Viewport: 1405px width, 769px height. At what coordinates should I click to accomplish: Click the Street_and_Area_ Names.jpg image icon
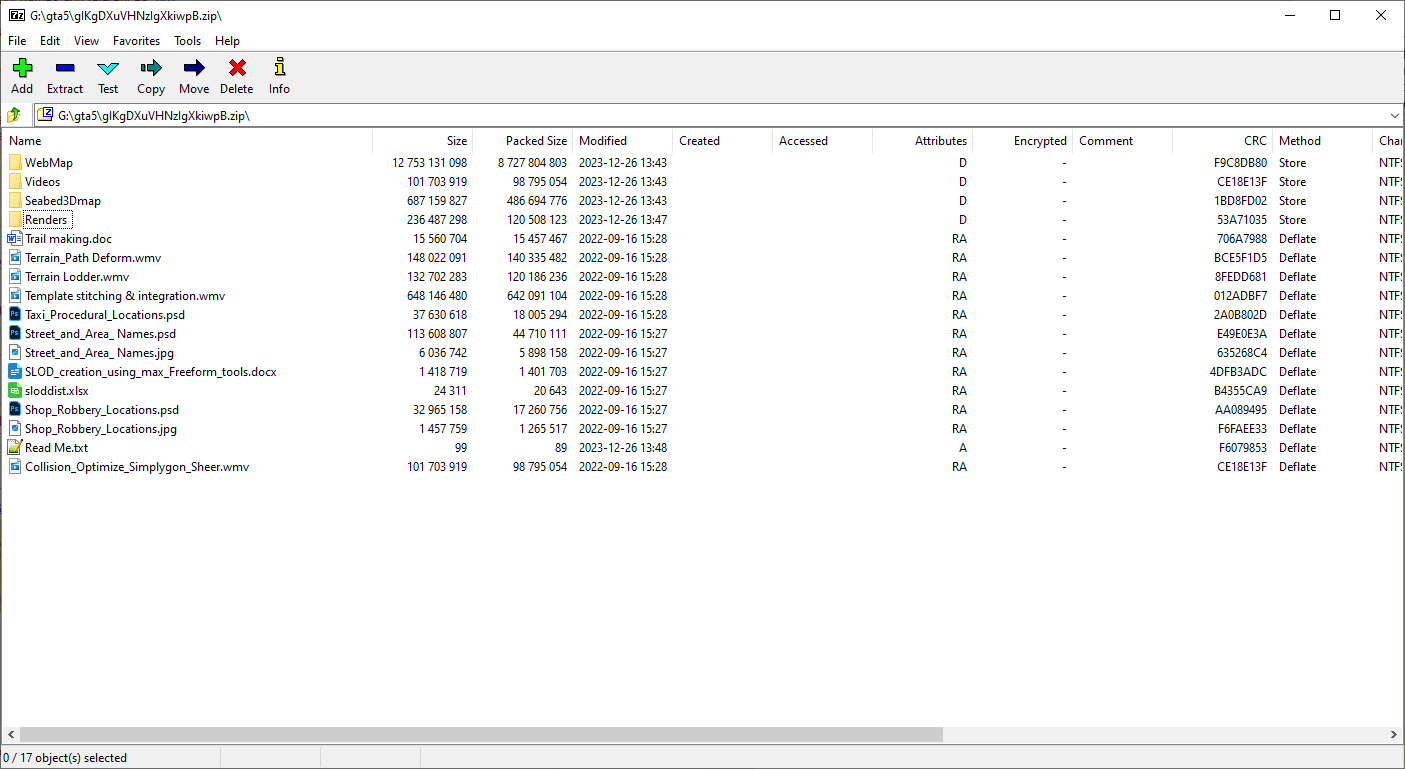(15, 352)
